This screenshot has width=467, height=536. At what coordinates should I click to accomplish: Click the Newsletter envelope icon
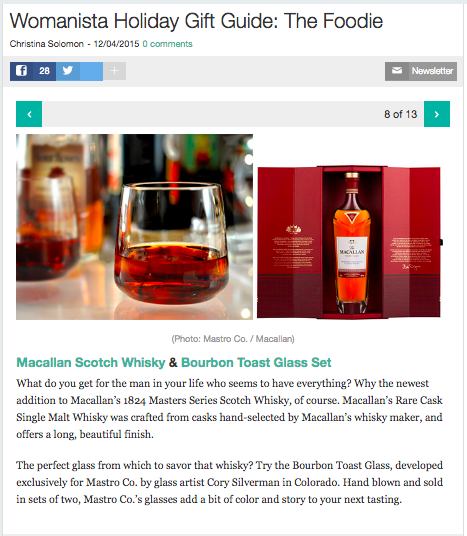397,71
